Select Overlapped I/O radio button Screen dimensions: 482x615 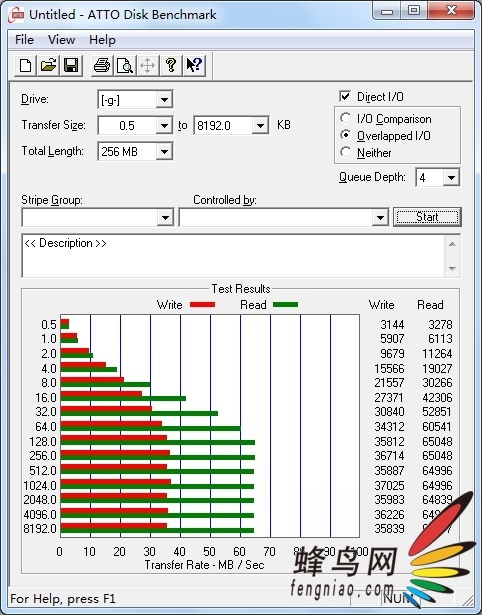tap(346, 135)
